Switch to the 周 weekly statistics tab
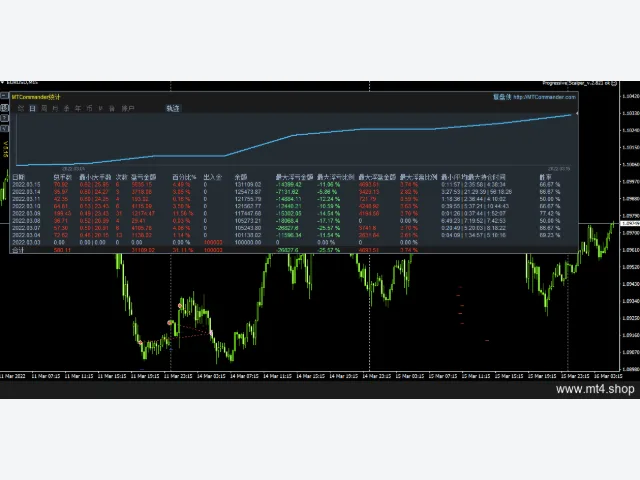Screen dimensions: 640x480 (44, 109)
